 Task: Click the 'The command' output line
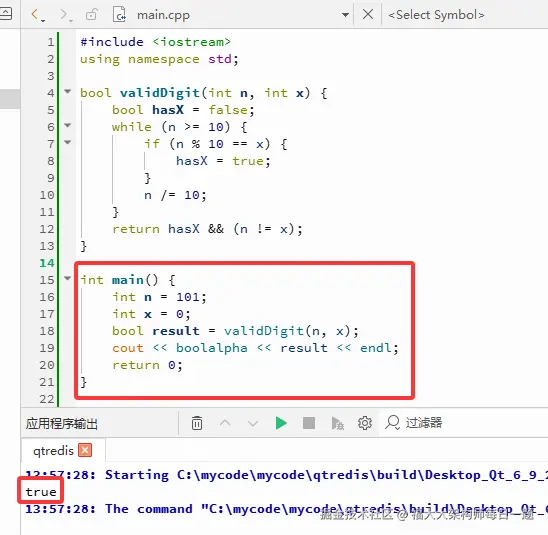pos(287,509)
